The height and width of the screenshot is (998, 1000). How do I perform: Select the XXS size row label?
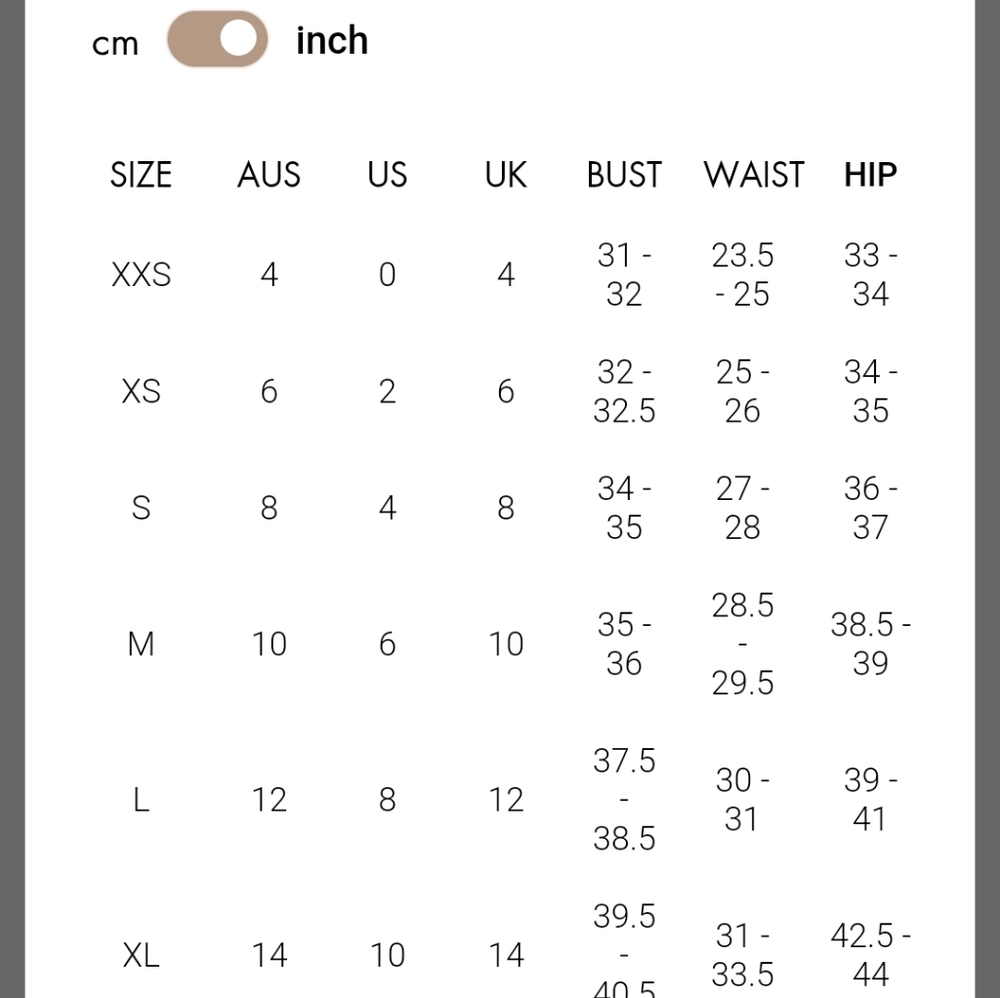click(x=141, y=275)
